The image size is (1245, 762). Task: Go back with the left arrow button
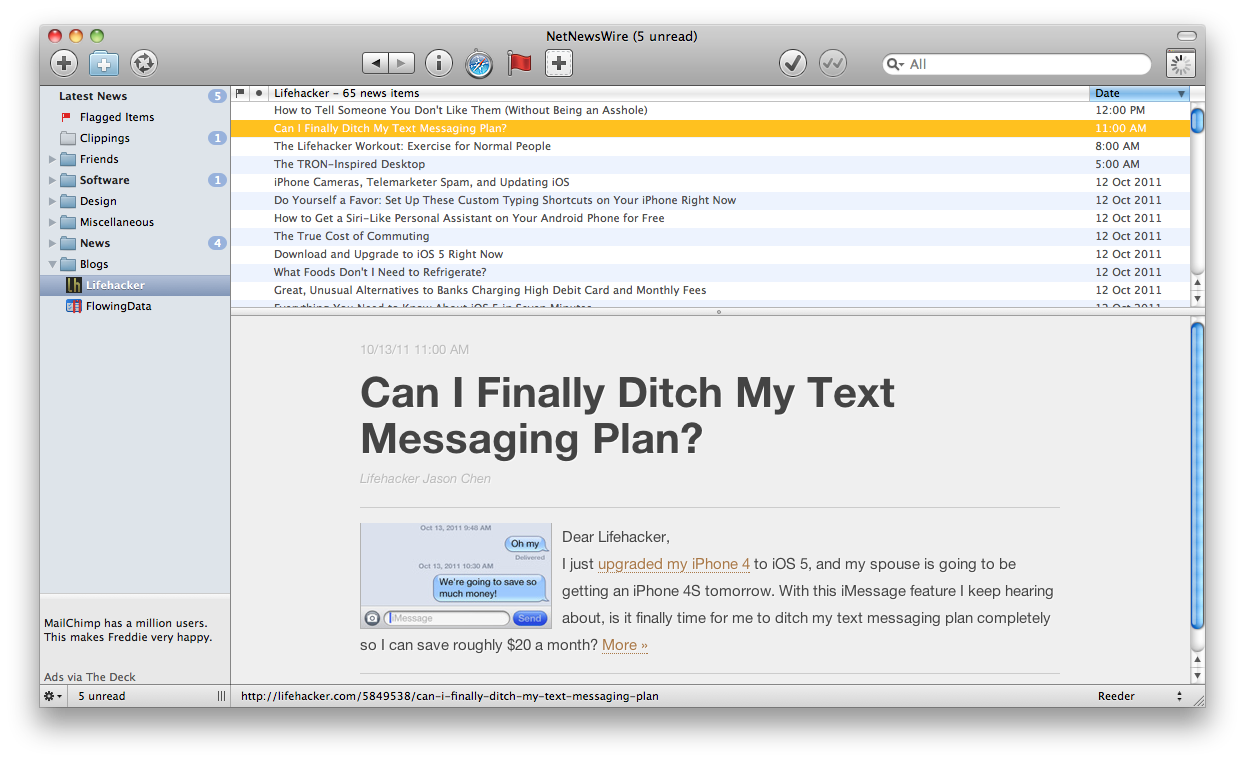click(x=375, y=64)
